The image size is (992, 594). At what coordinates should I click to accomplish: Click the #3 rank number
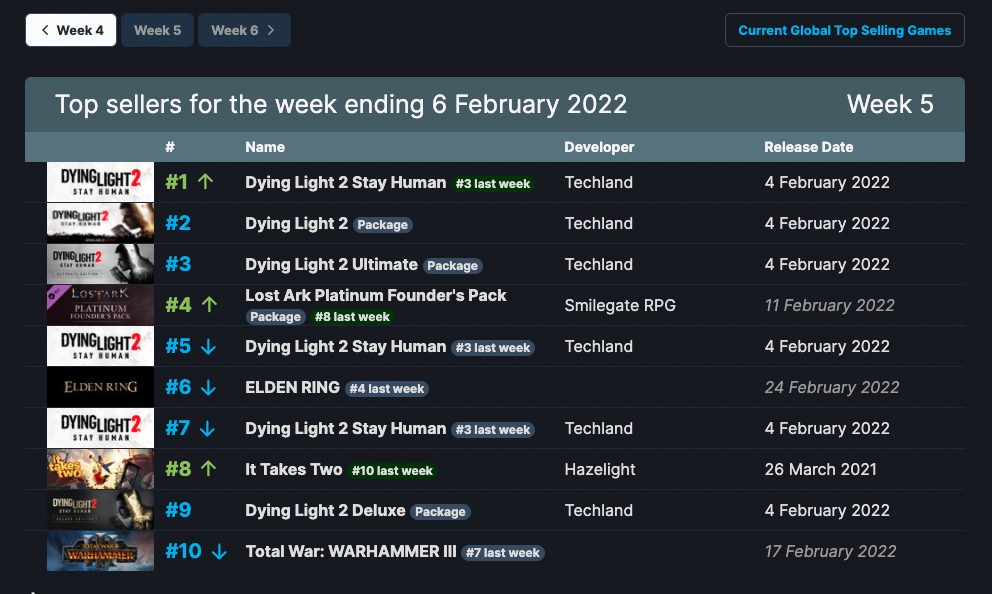178,264
